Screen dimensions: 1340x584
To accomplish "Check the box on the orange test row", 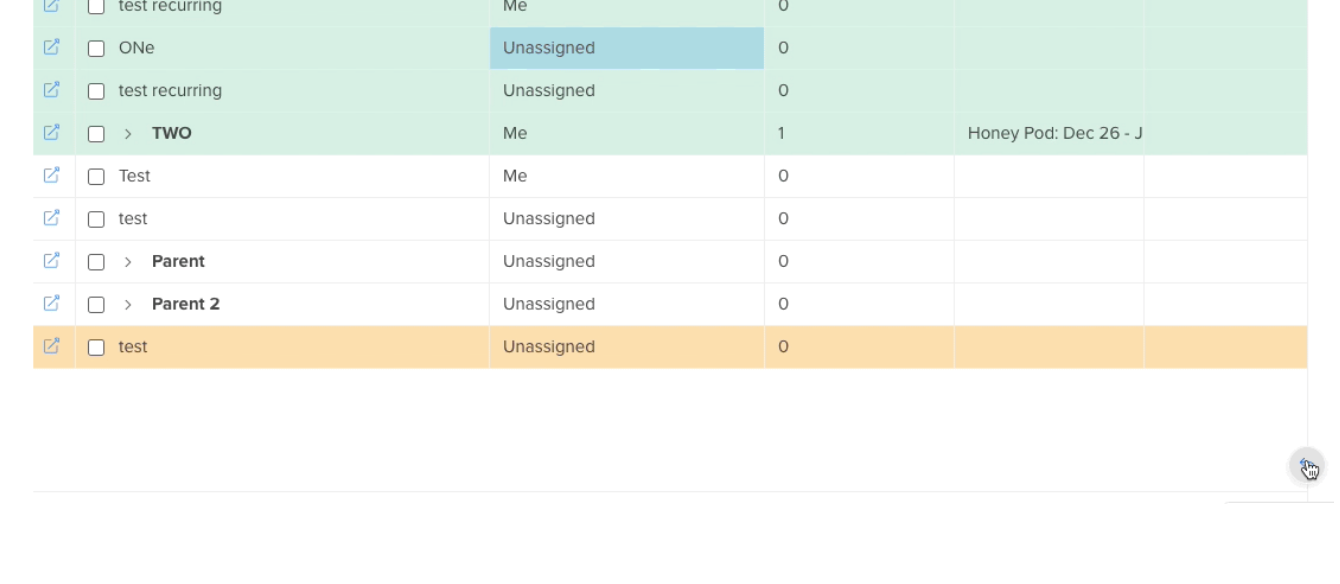I will tap(96, 348).
